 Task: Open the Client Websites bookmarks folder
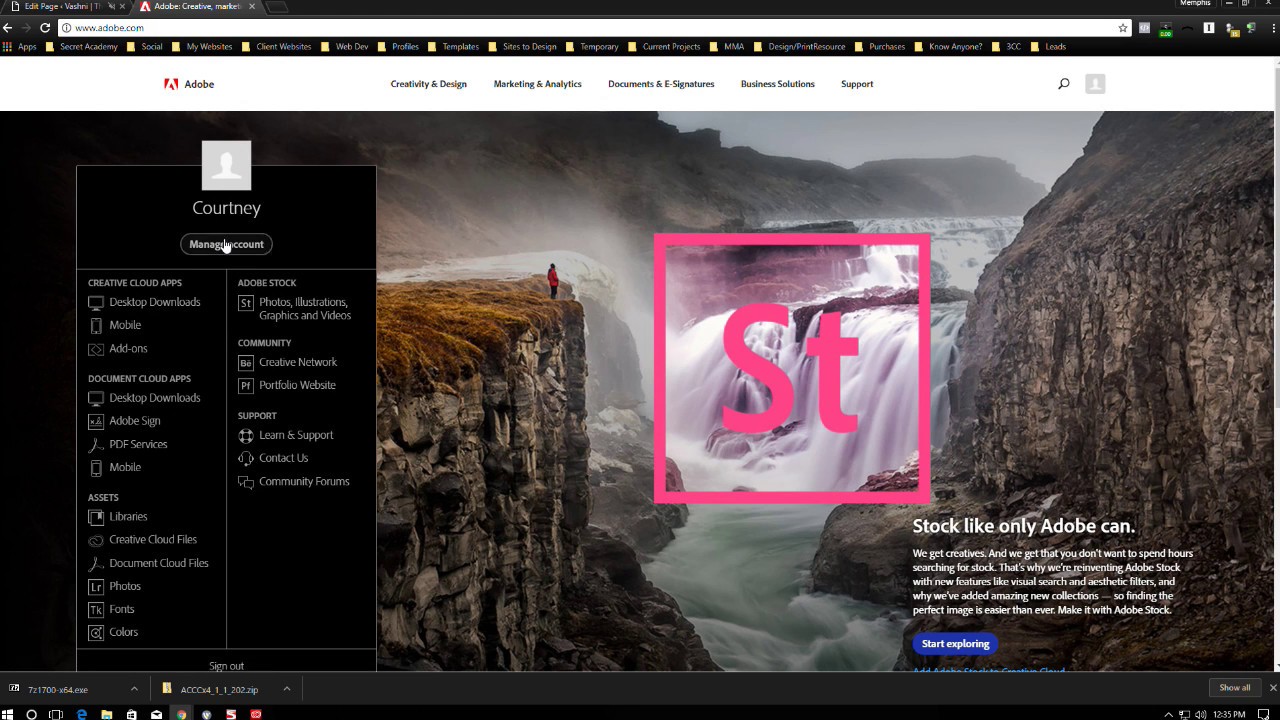pyautogui.click(x=276, y=47)
